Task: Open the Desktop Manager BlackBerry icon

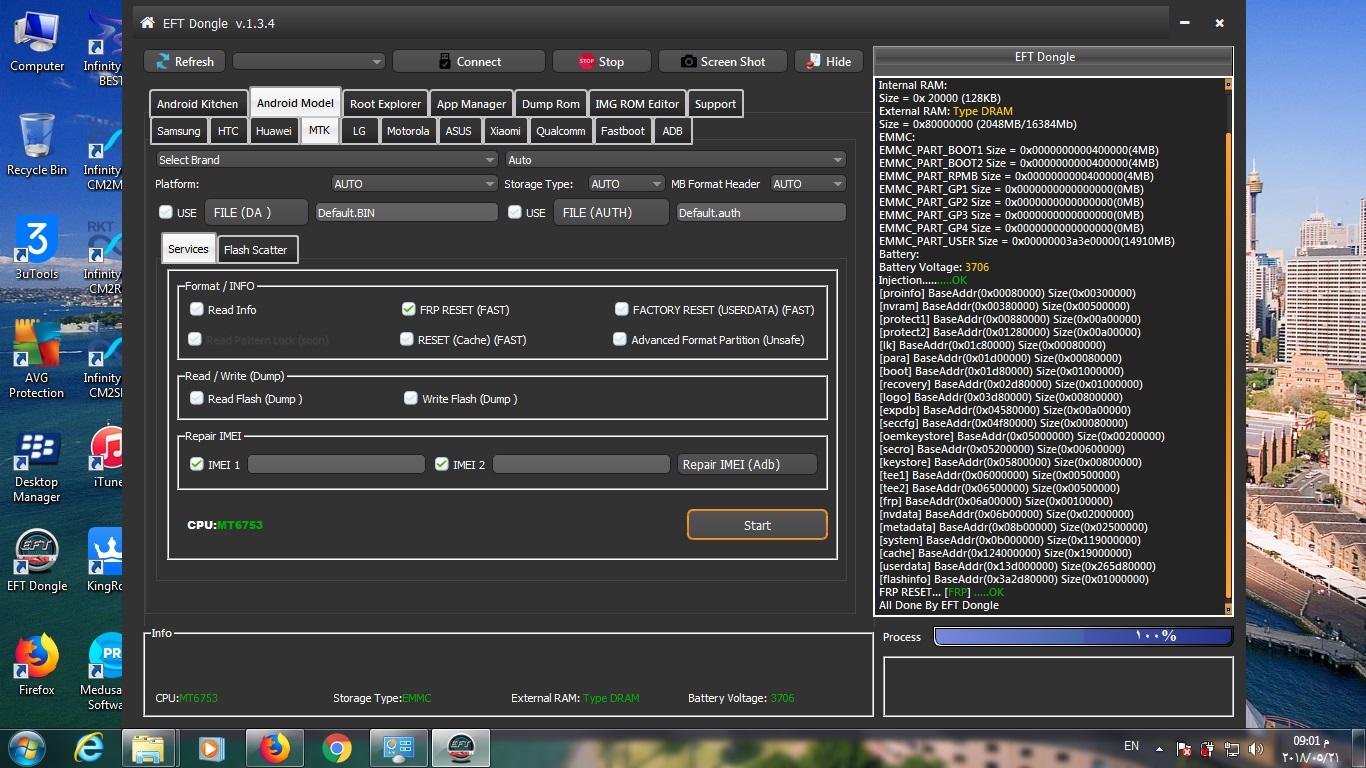Action: point(37,466)
